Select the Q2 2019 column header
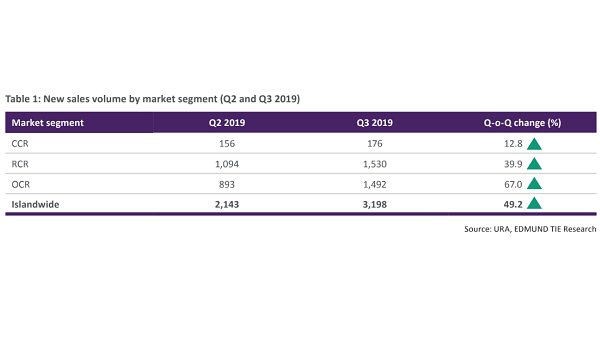Image resolution: width=600 pixels, height=360 pixels. pyautogui.click(x=227, y=123)
